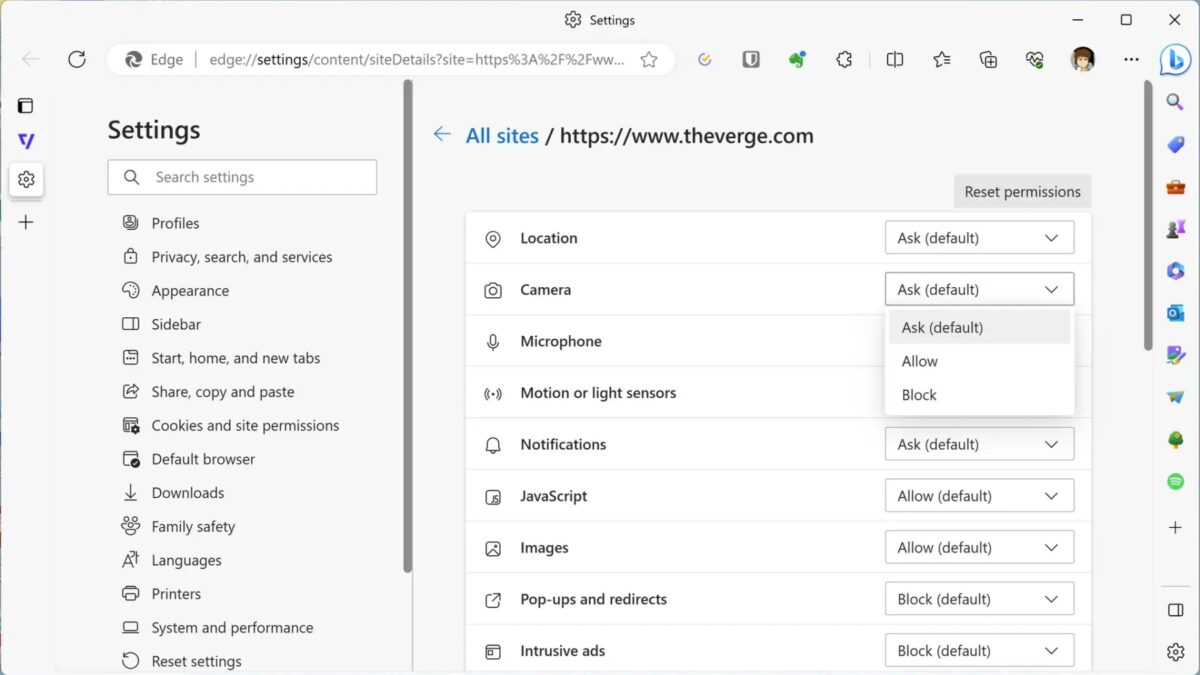Click the back arrow to All sites
The height and width of the screenshot is (675, 1200).
[442, 135]
